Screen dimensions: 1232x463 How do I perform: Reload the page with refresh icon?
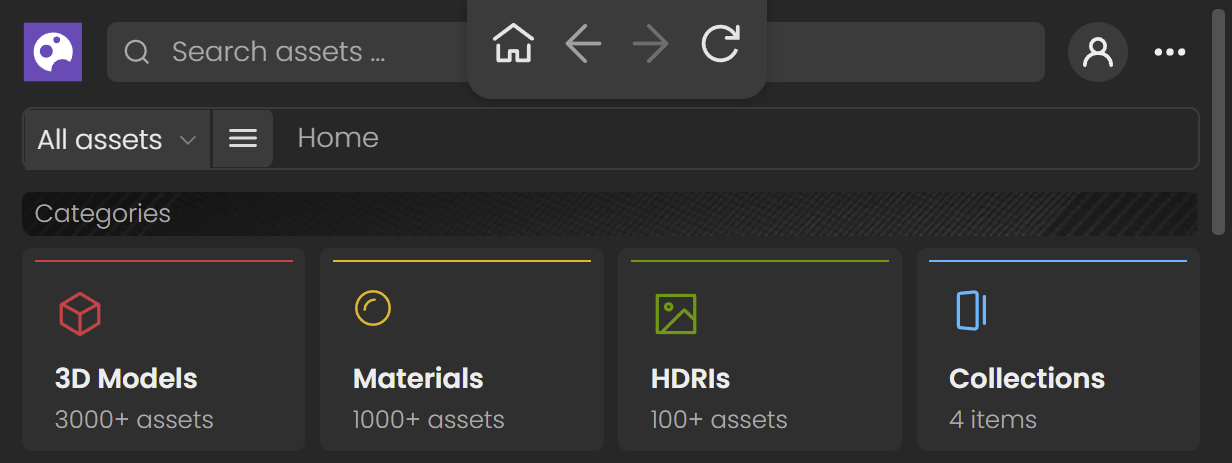[x=720, y=45]
